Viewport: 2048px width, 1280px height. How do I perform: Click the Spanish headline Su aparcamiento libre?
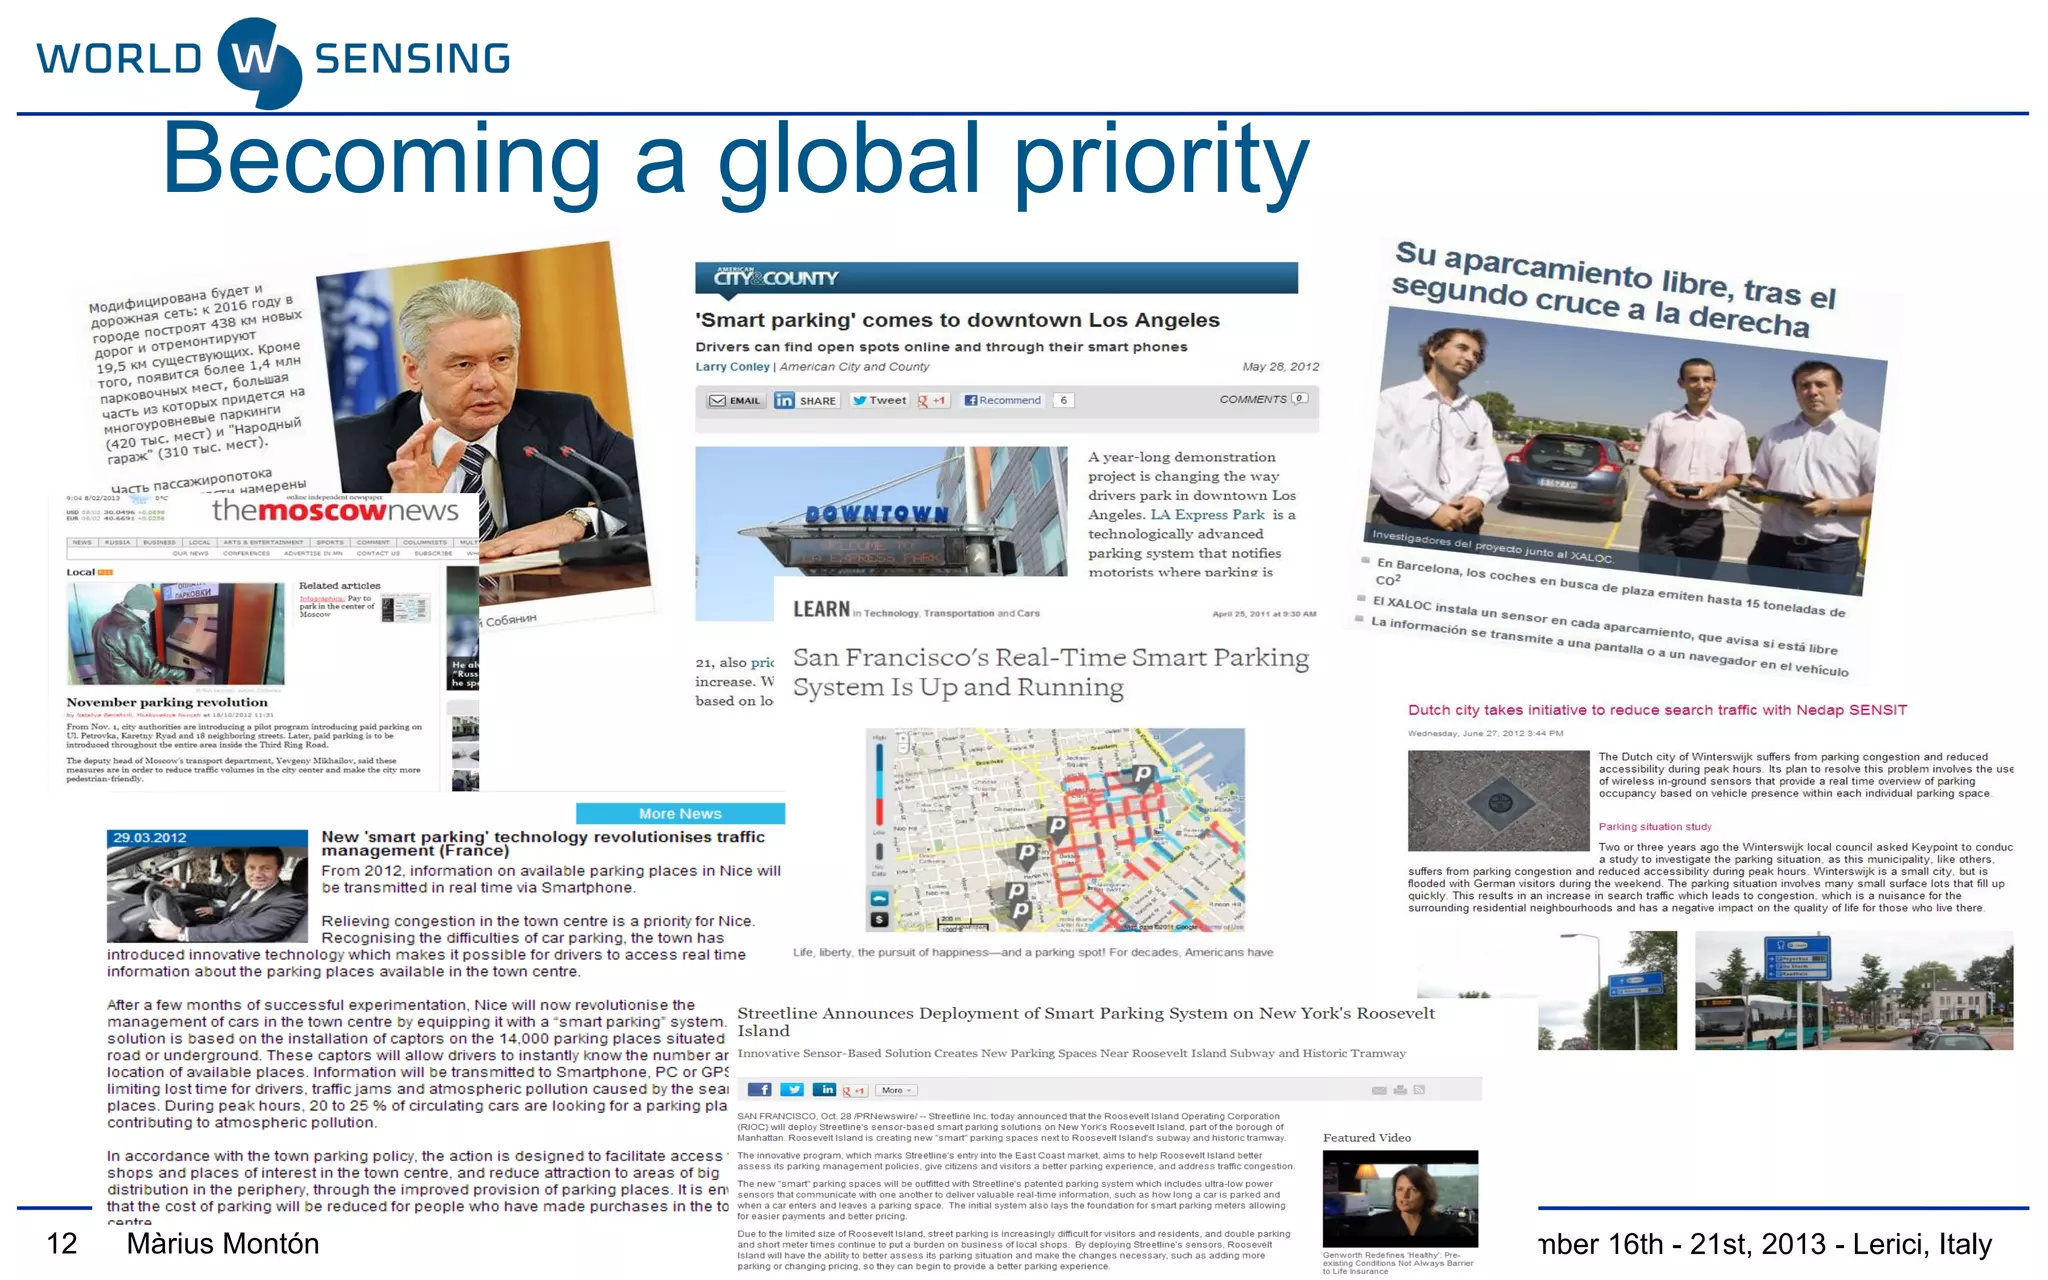coord(1613,290)
